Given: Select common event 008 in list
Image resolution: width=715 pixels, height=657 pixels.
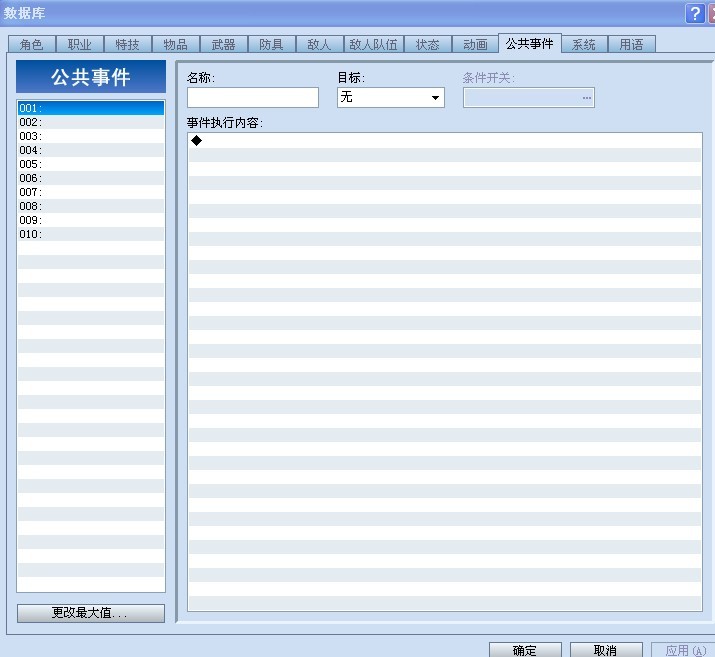Looking at the screenshot, I should tap(91, 206).
